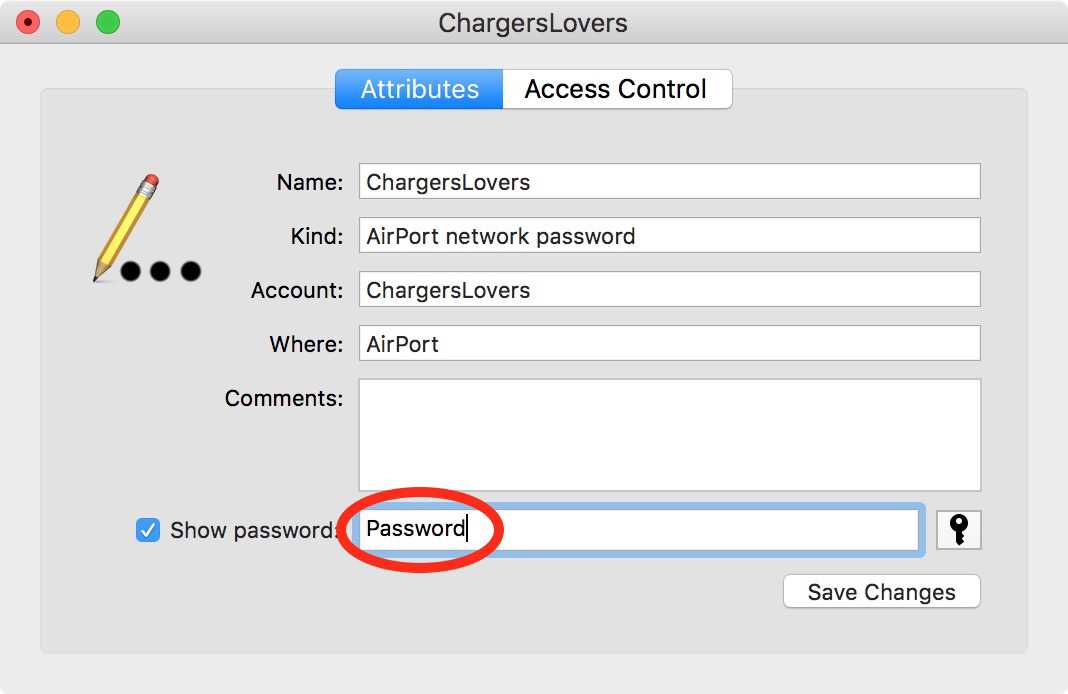Click the pencil password item icon

[x=146, y=231]
